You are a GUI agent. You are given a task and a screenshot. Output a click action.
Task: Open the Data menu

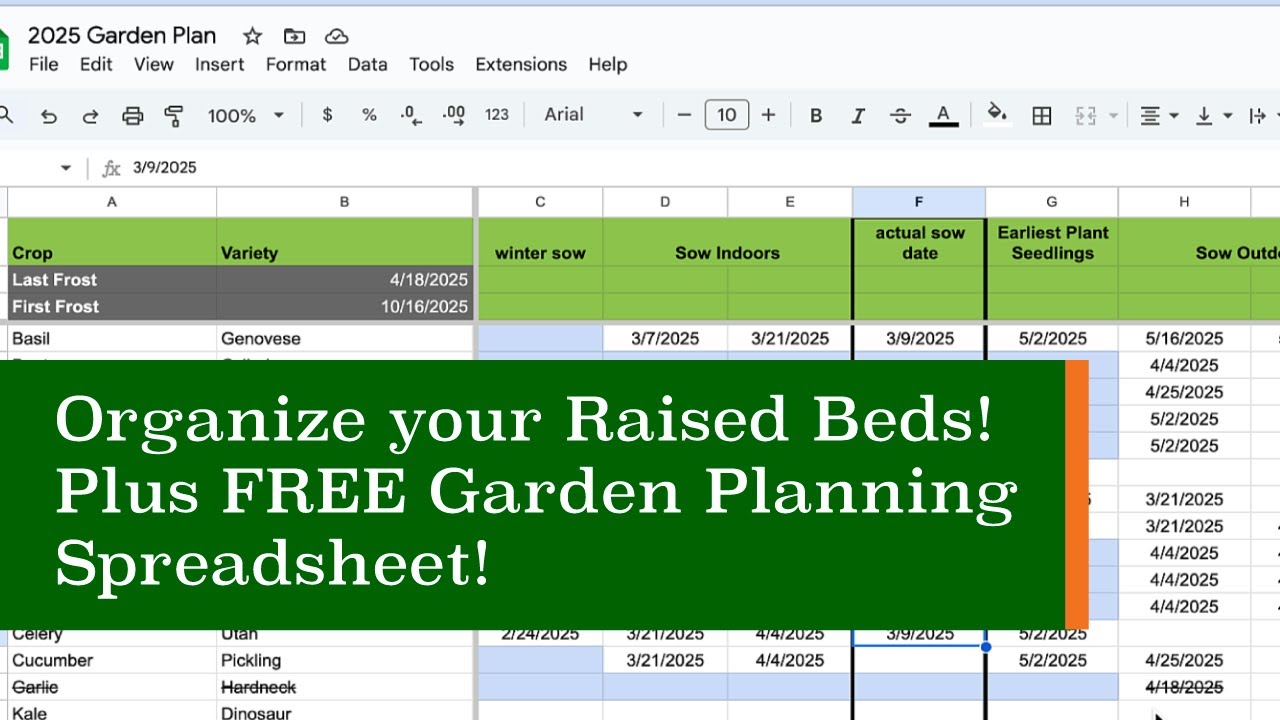coord(367,64)
